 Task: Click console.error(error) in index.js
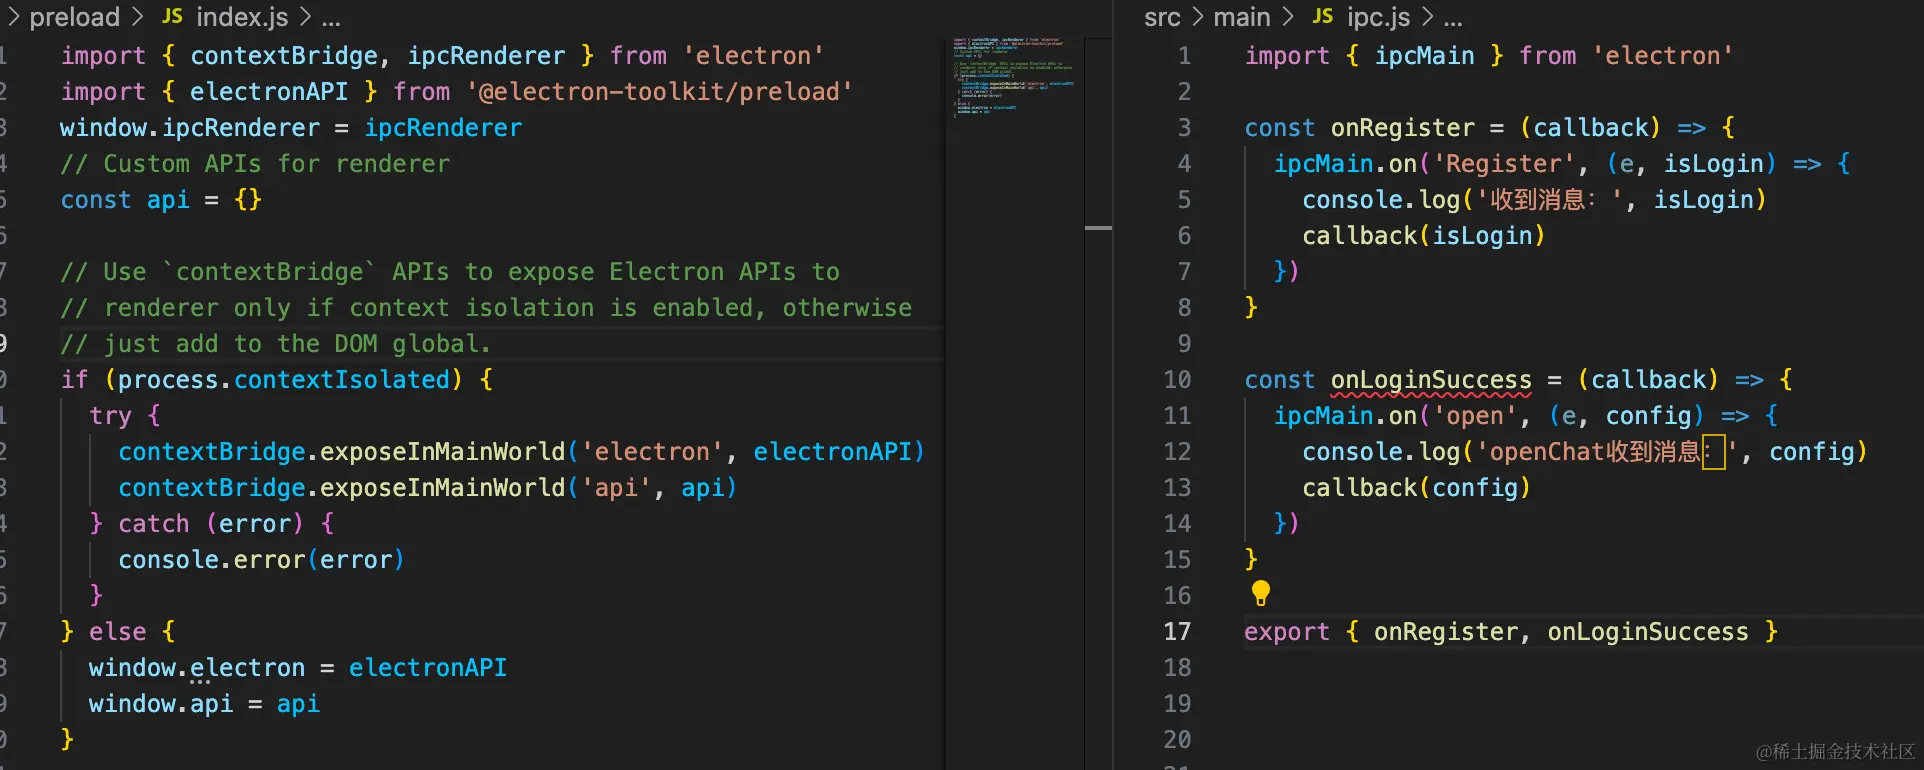[x=261, y=560]
